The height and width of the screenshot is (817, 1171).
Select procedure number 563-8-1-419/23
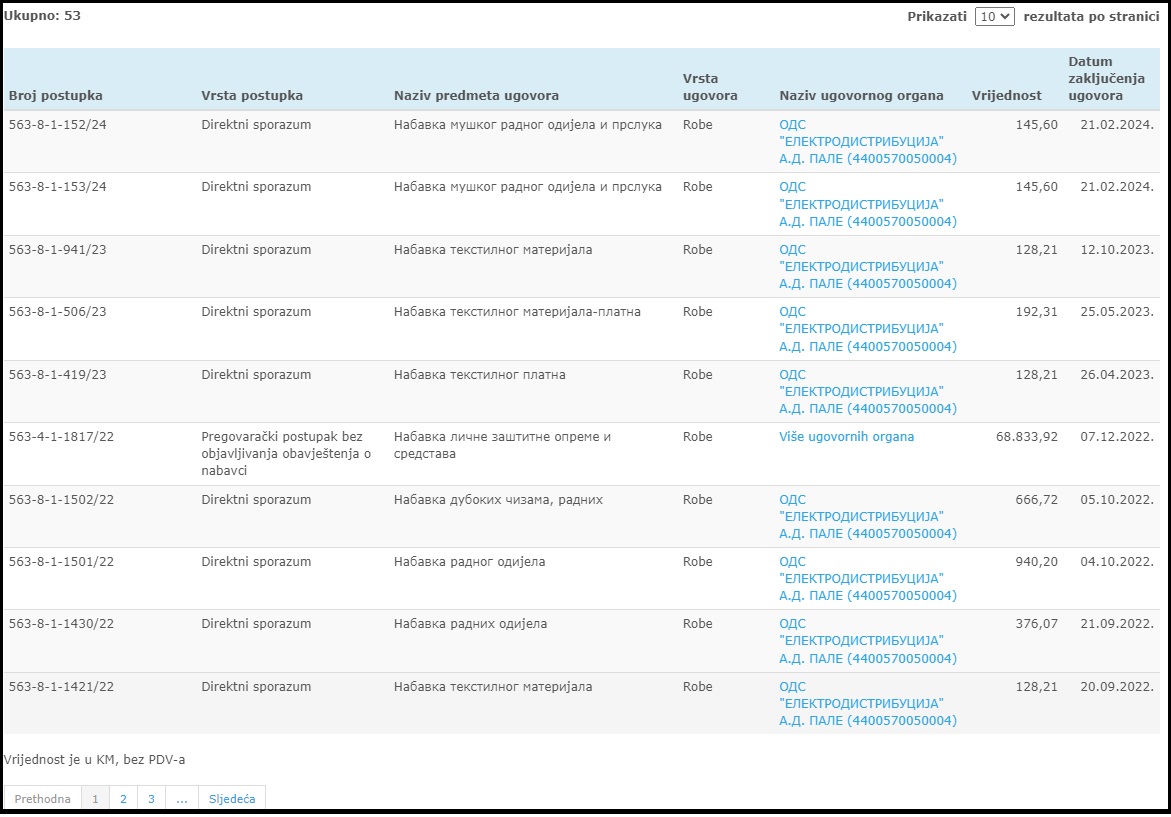[x=58, y=374]
